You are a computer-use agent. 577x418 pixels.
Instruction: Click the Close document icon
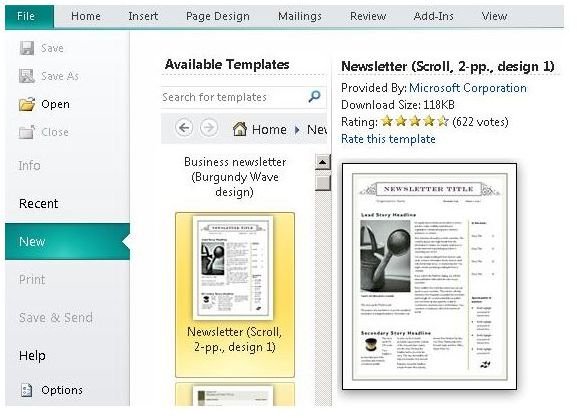(26, 132)
